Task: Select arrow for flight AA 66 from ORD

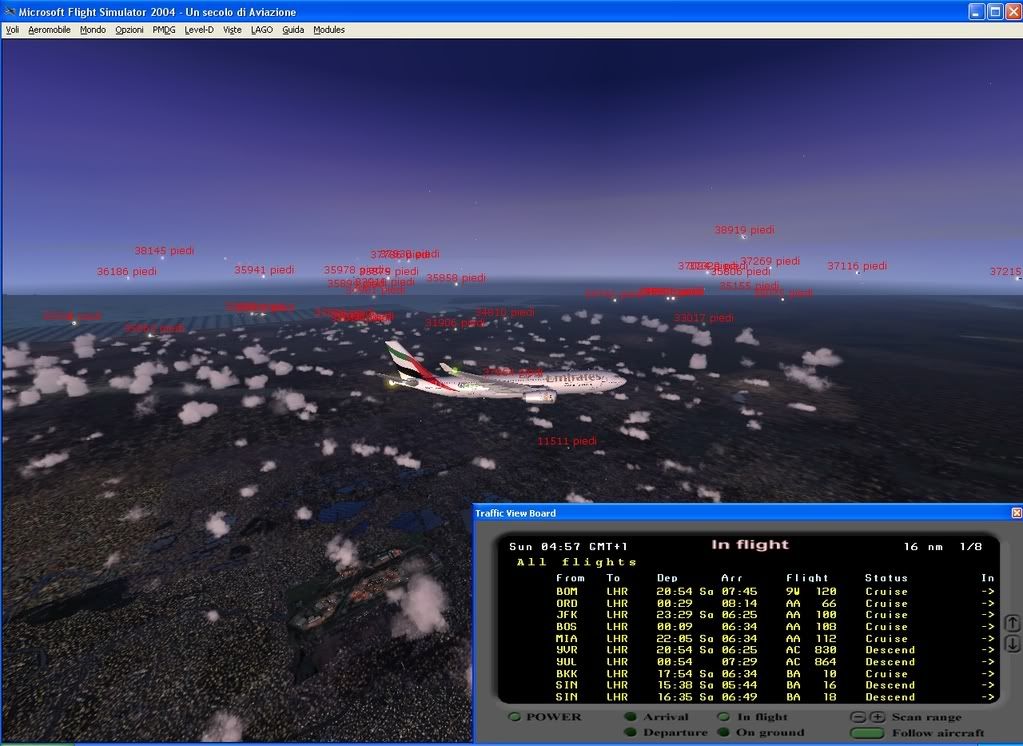Action: [x=988, y=603]
